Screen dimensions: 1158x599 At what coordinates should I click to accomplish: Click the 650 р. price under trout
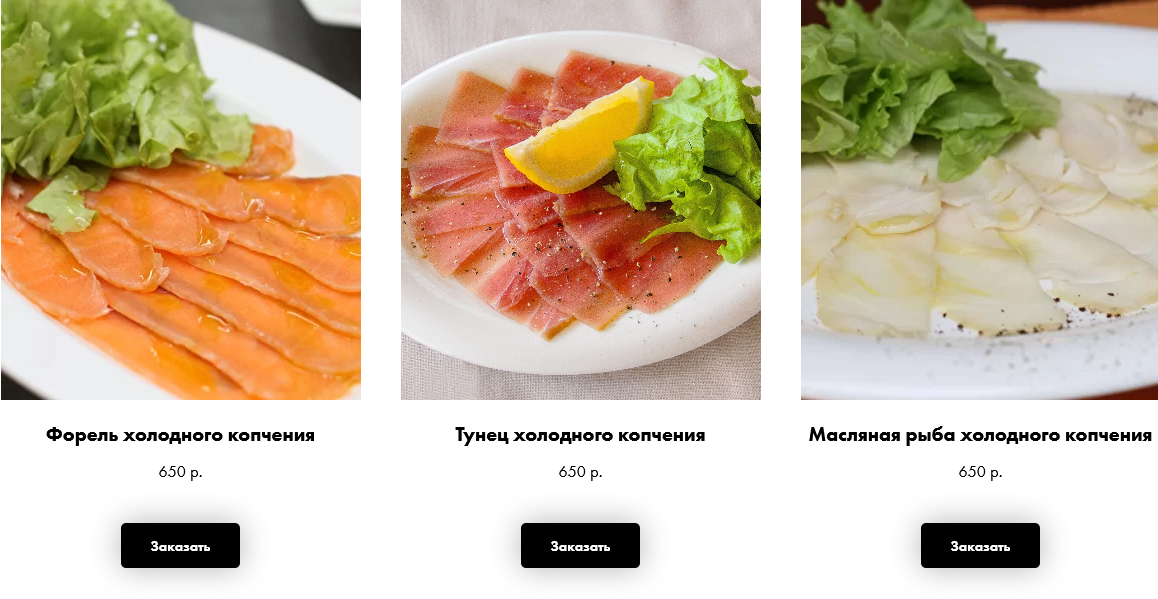tap(180, 472)
